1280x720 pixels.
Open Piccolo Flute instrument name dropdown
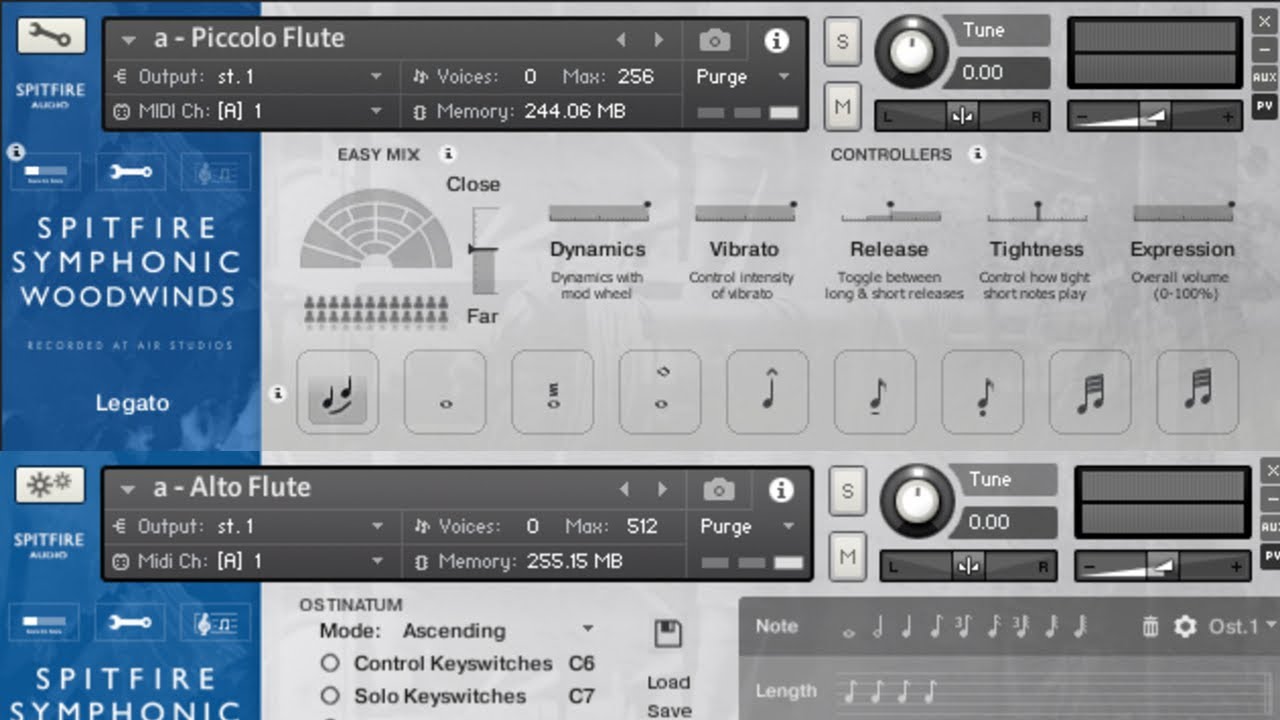[128, 41]
